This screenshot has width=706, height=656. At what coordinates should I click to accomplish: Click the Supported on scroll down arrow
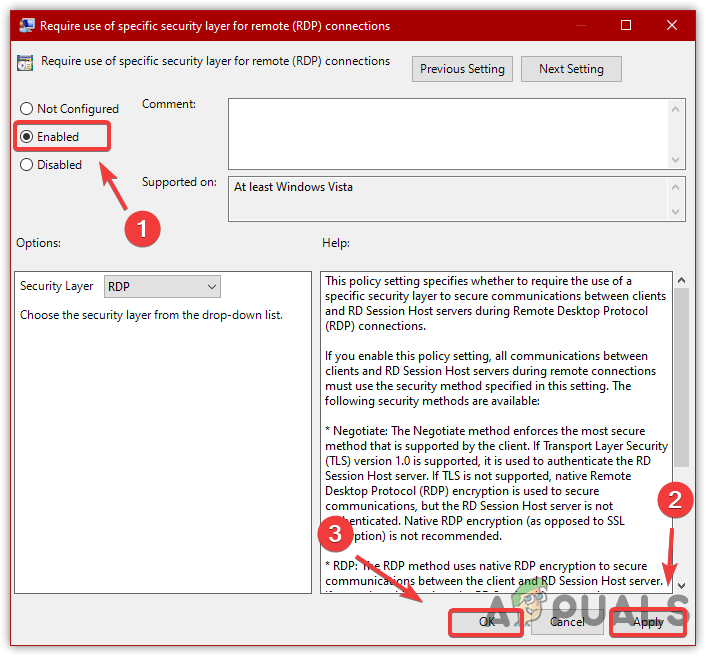click(675, 212)
